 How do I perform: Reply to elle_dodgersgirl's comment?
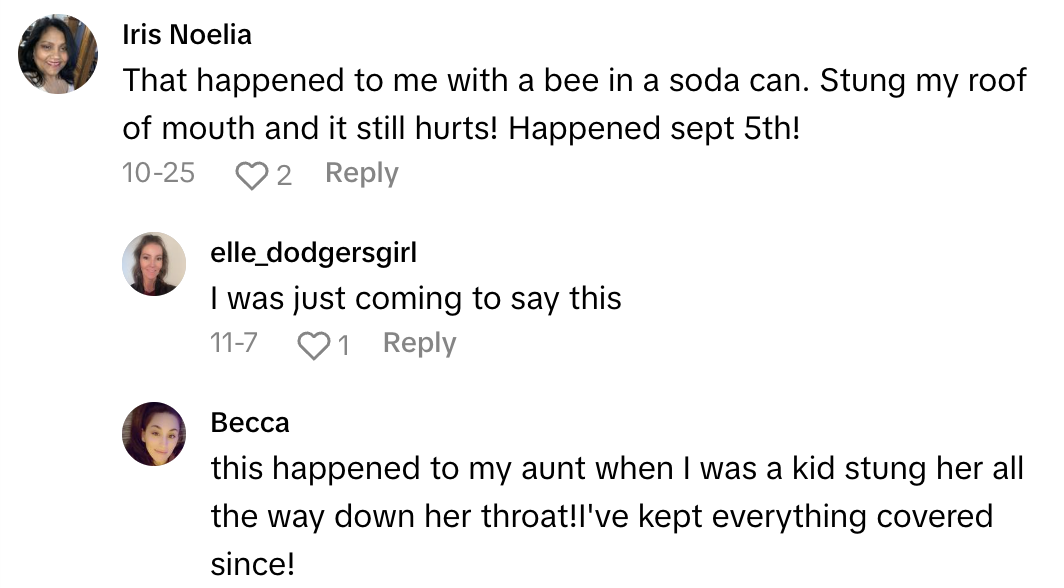click(x=419, y=344)
